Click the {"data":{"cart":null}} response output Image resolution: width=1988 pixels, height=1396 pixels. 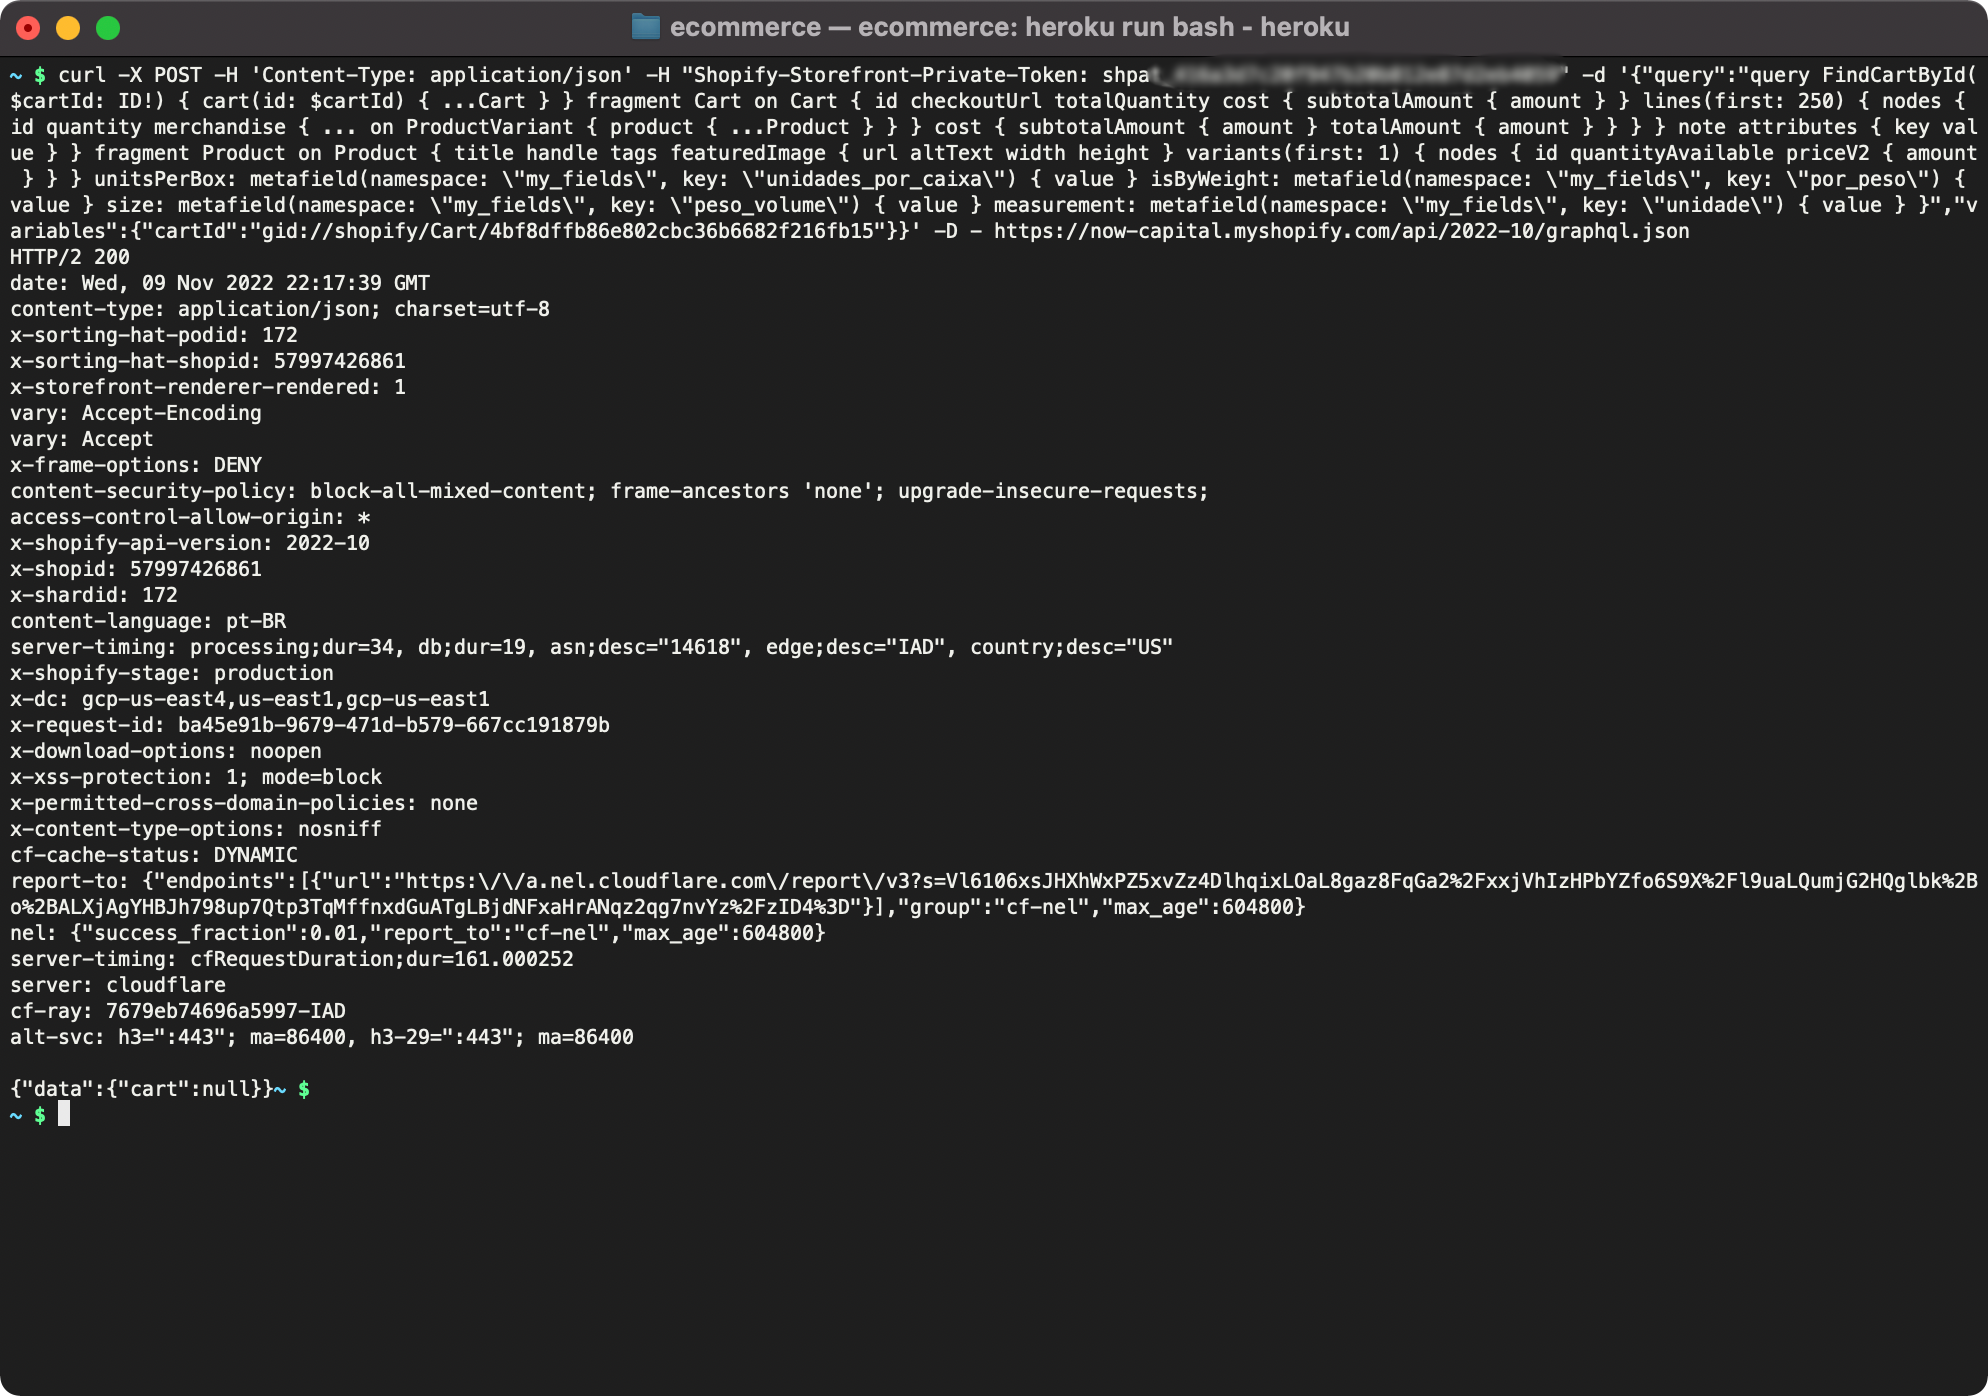[x=140, y=1089]
